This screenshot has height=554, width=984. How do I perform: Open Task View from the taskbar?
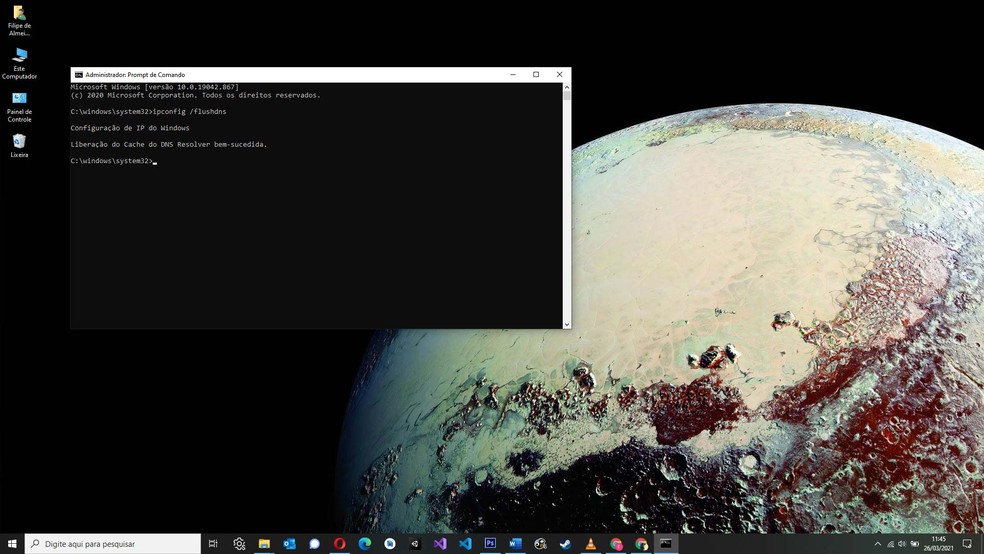(213, 543)
